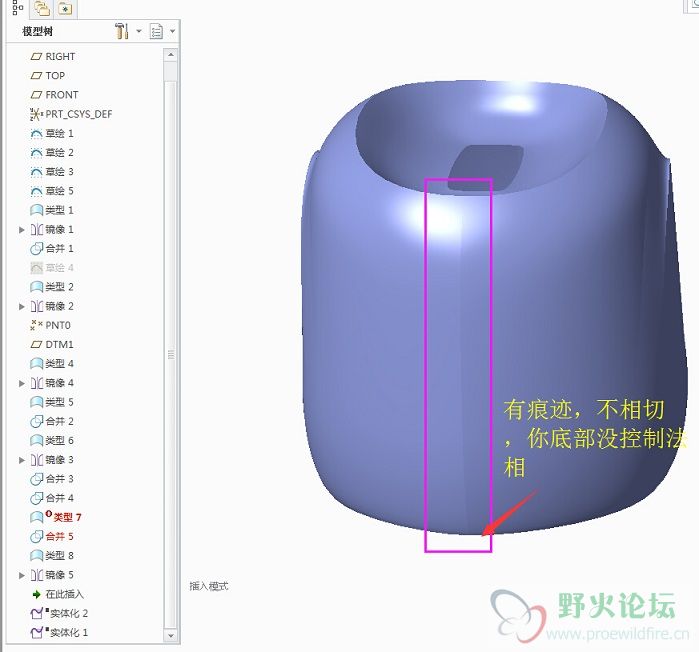Viewport: 699px width, 652px height.
Task: Click the 在此插入 insert-here marker
Action: 58,594
